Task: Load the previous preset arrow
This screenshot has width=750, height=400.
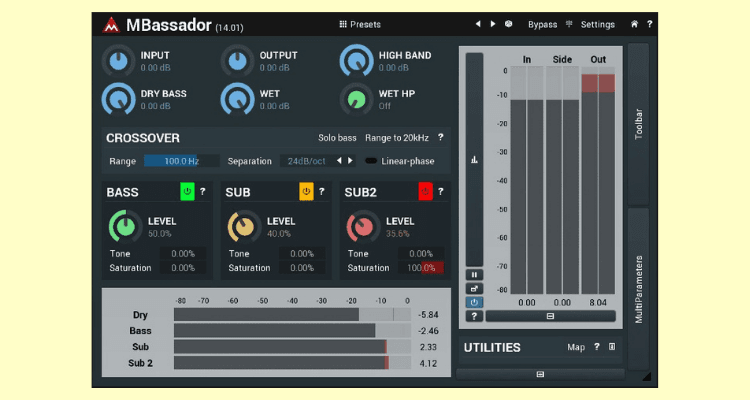Action: pyautogui.click(x=477, y=24)
